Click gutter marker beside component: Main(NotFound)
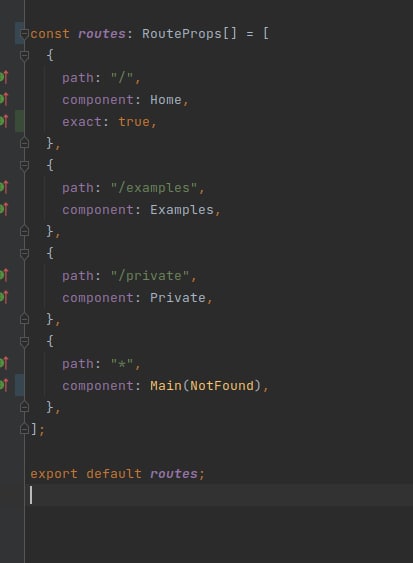 pos(4,385)
